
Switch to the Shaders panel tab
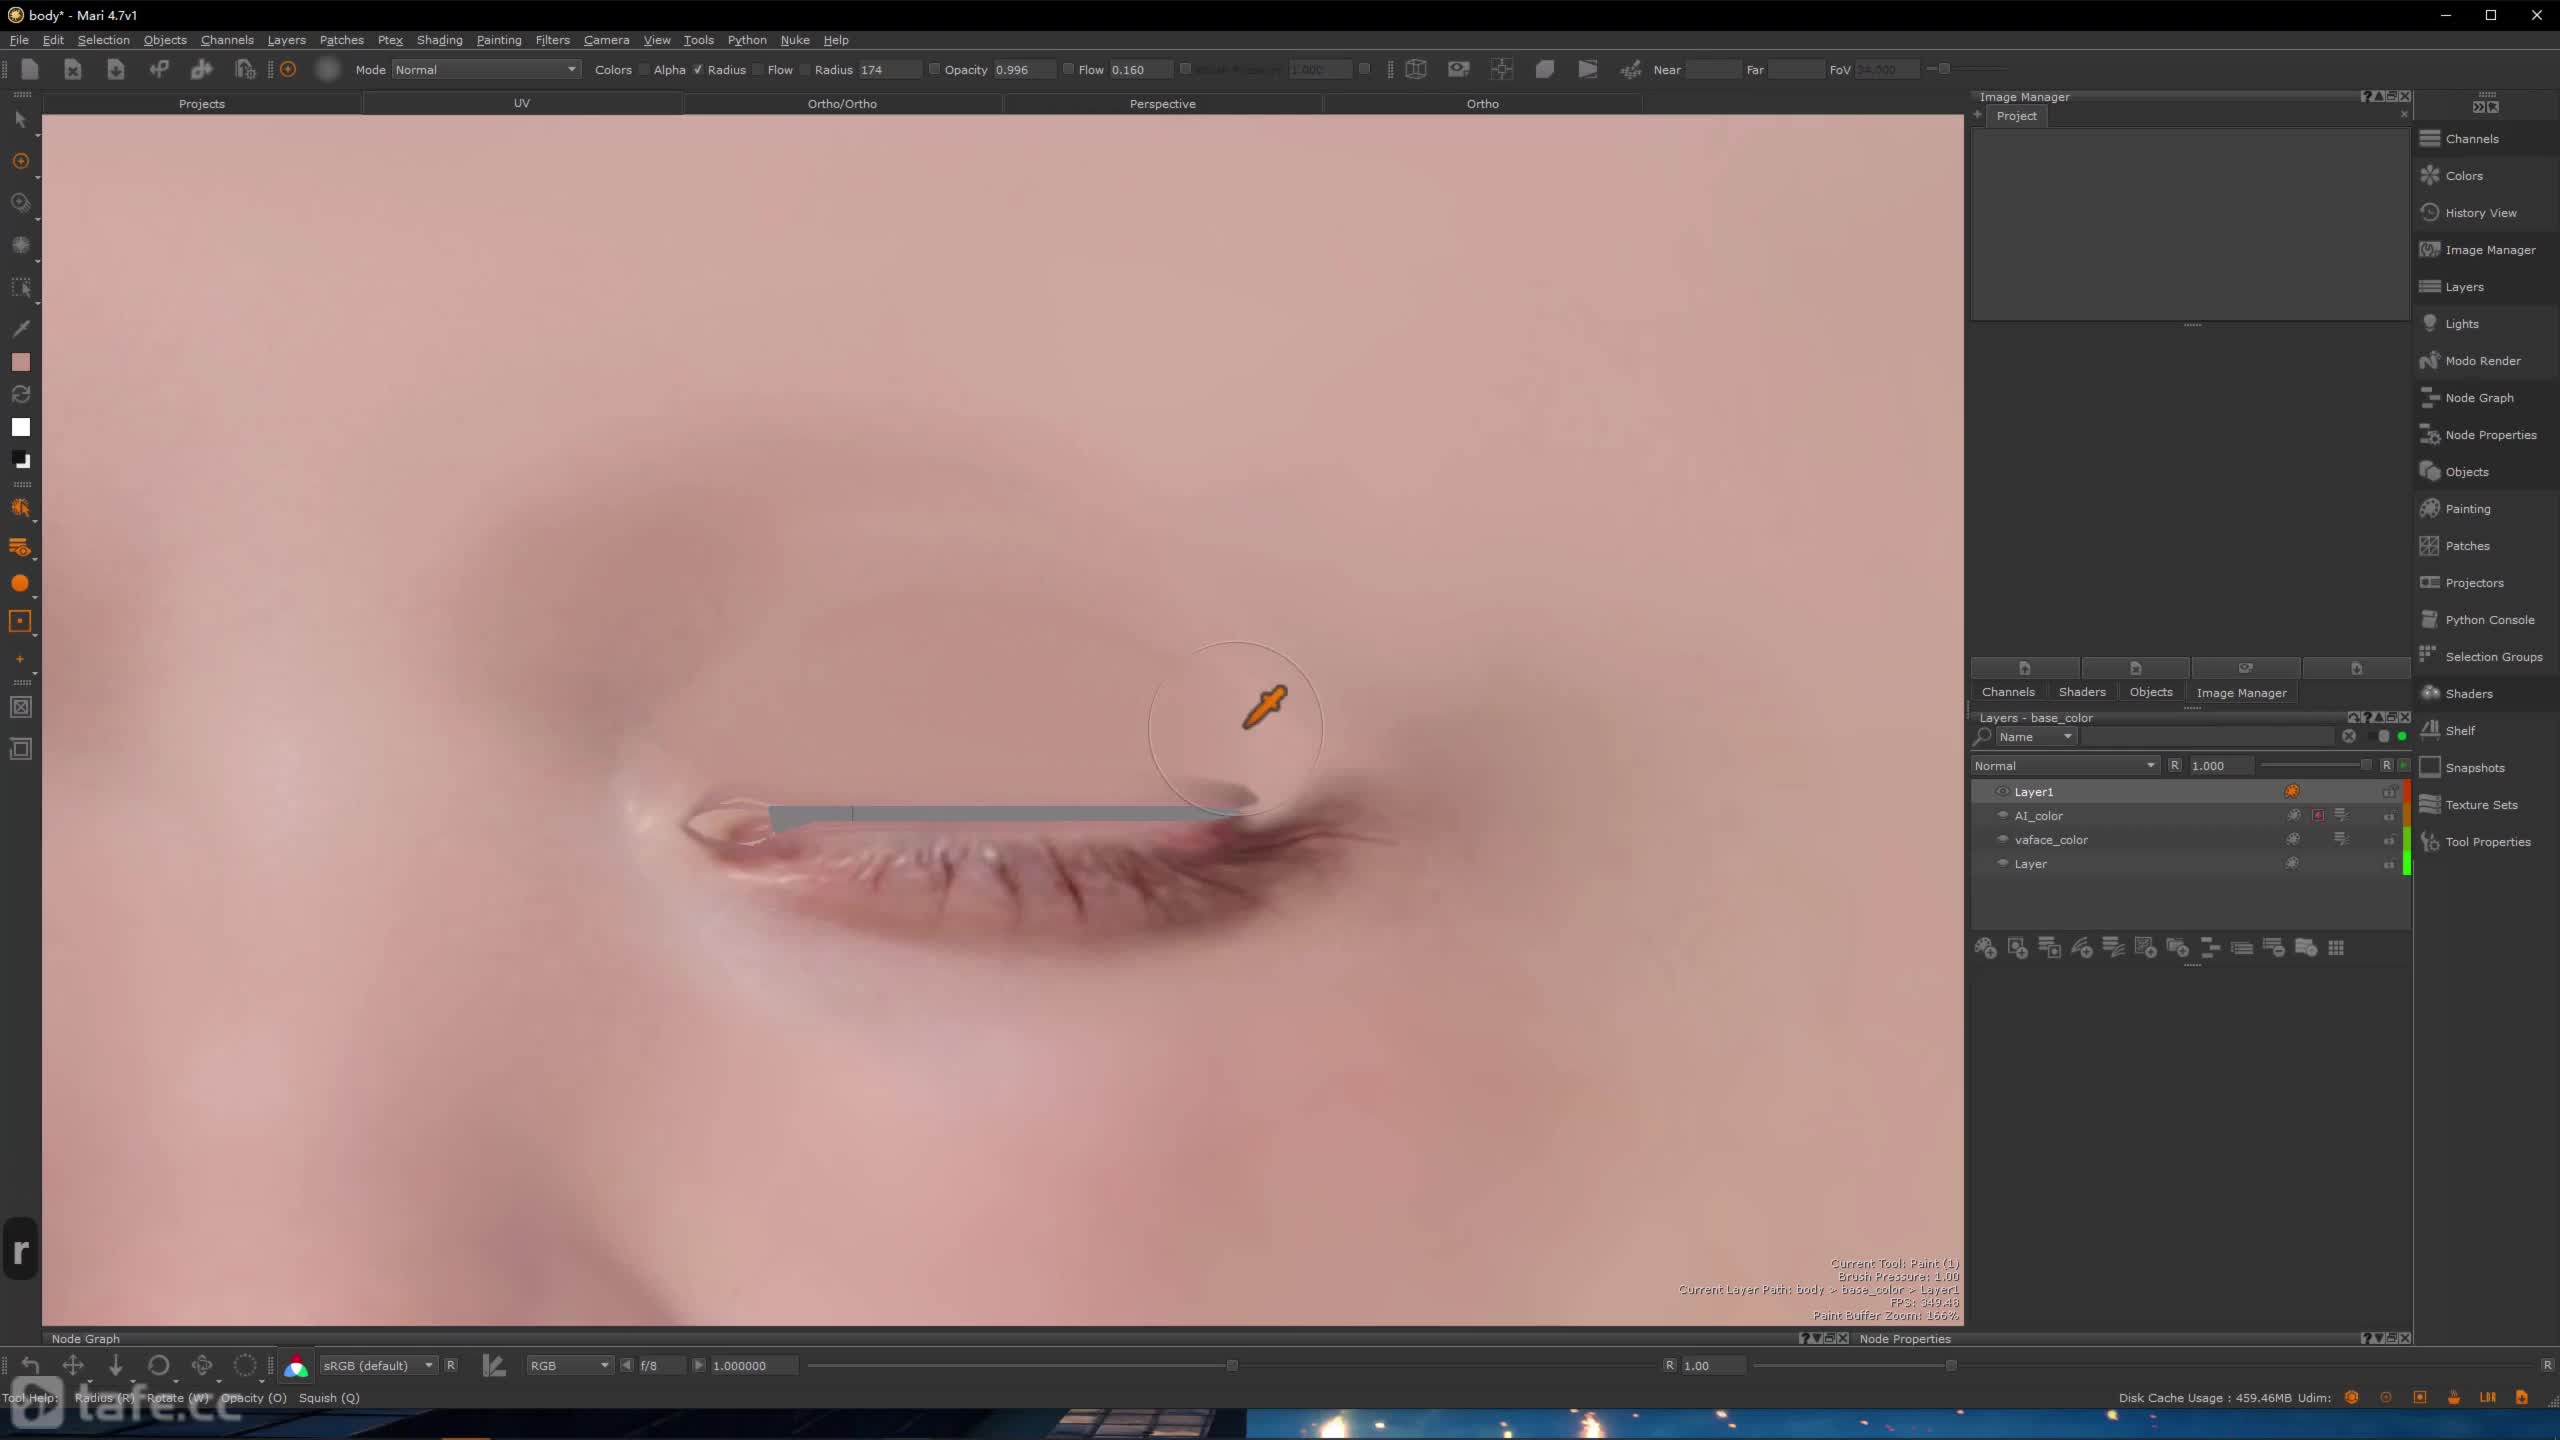[x=2082, y=692]
